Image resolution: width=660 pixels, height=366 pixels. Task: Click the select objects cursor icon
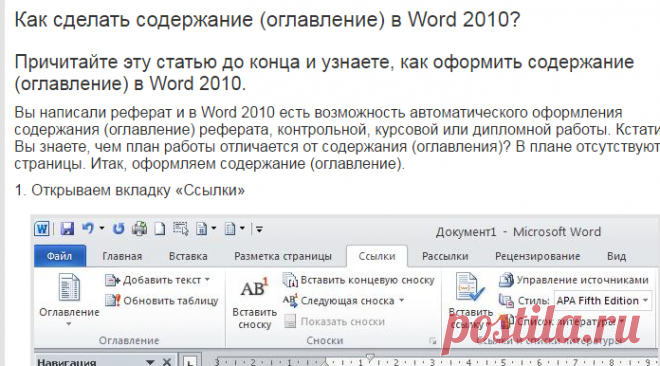click(x=181, y=228)
